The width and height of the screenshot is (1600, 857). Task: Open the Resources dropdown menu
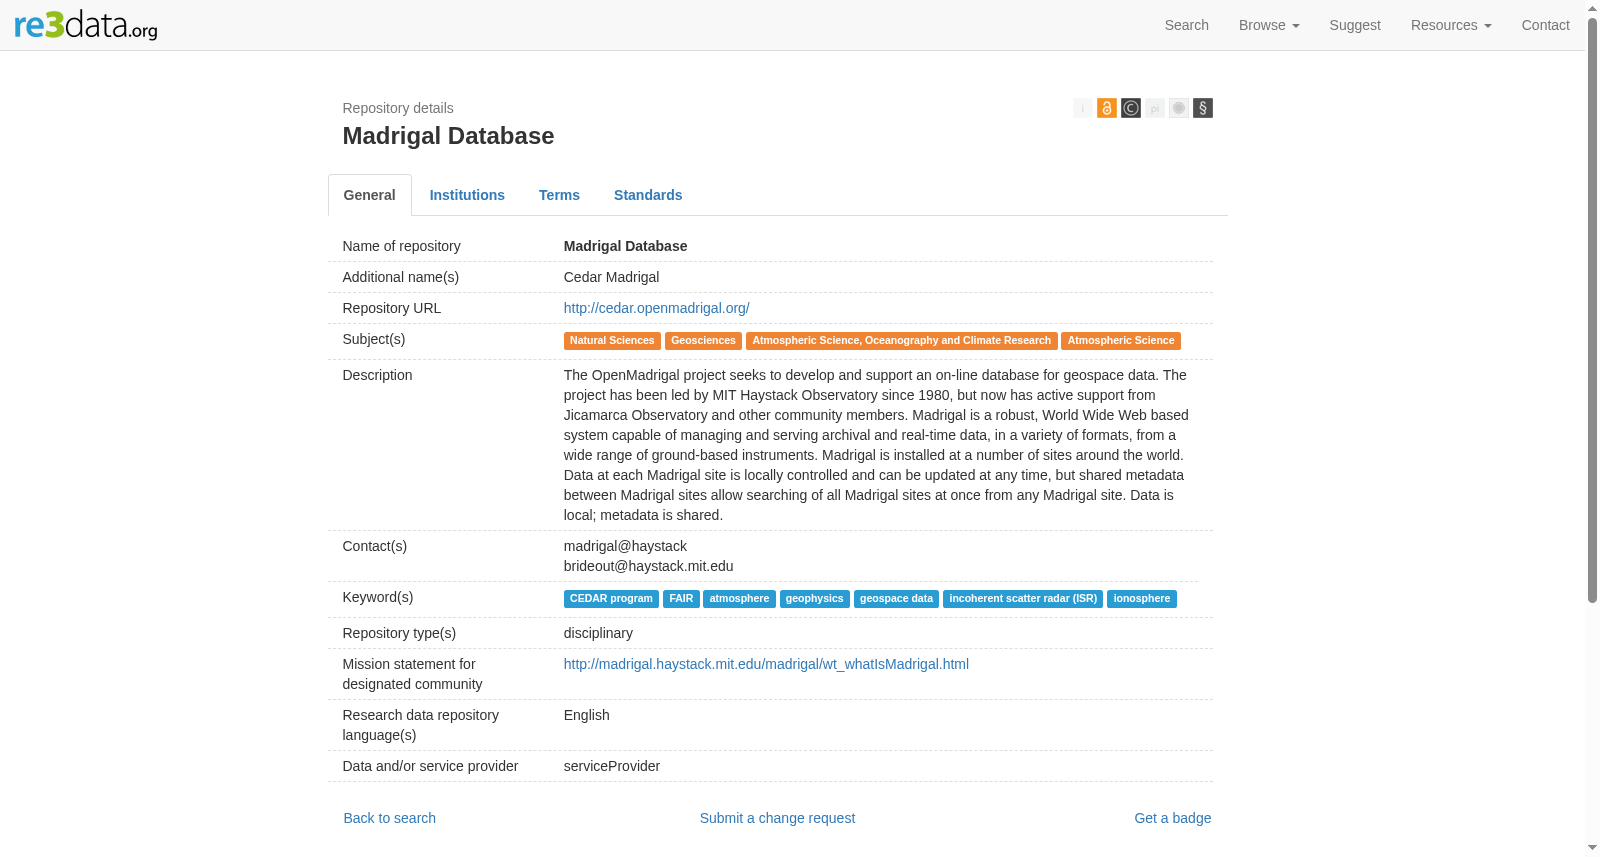click(x=1451, y=25)
